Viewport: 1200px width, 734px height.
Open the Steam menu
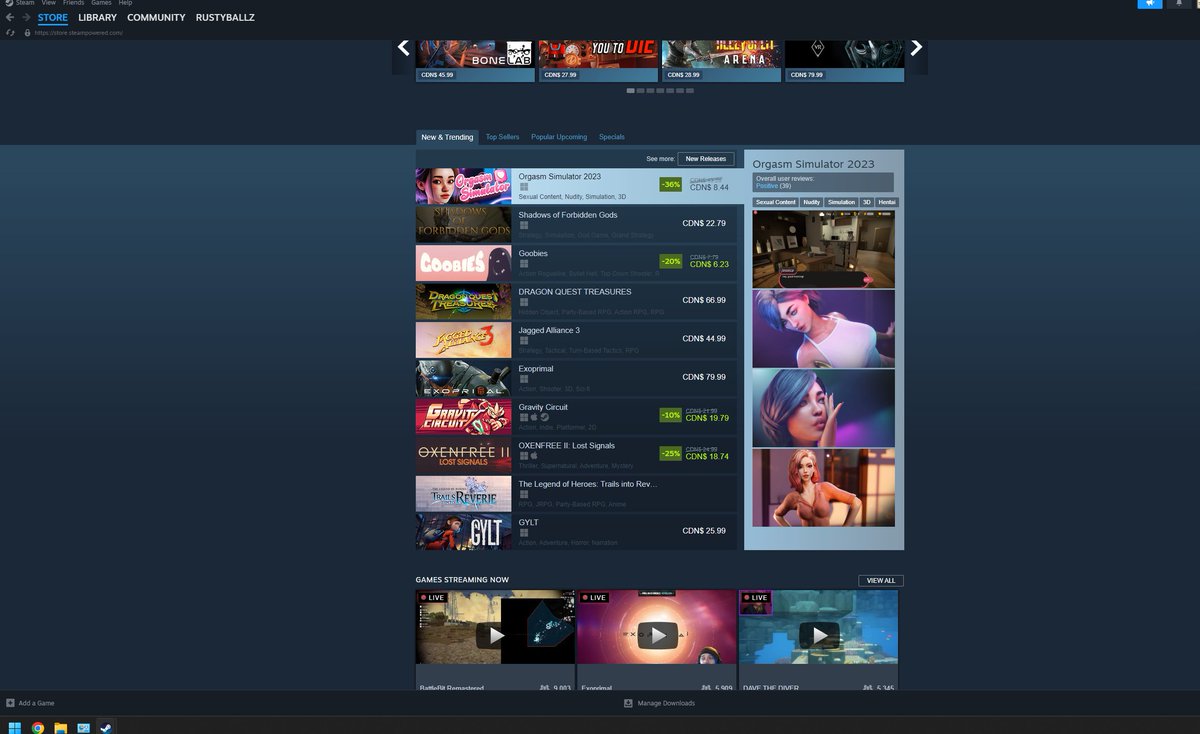[x=24, y=3]
